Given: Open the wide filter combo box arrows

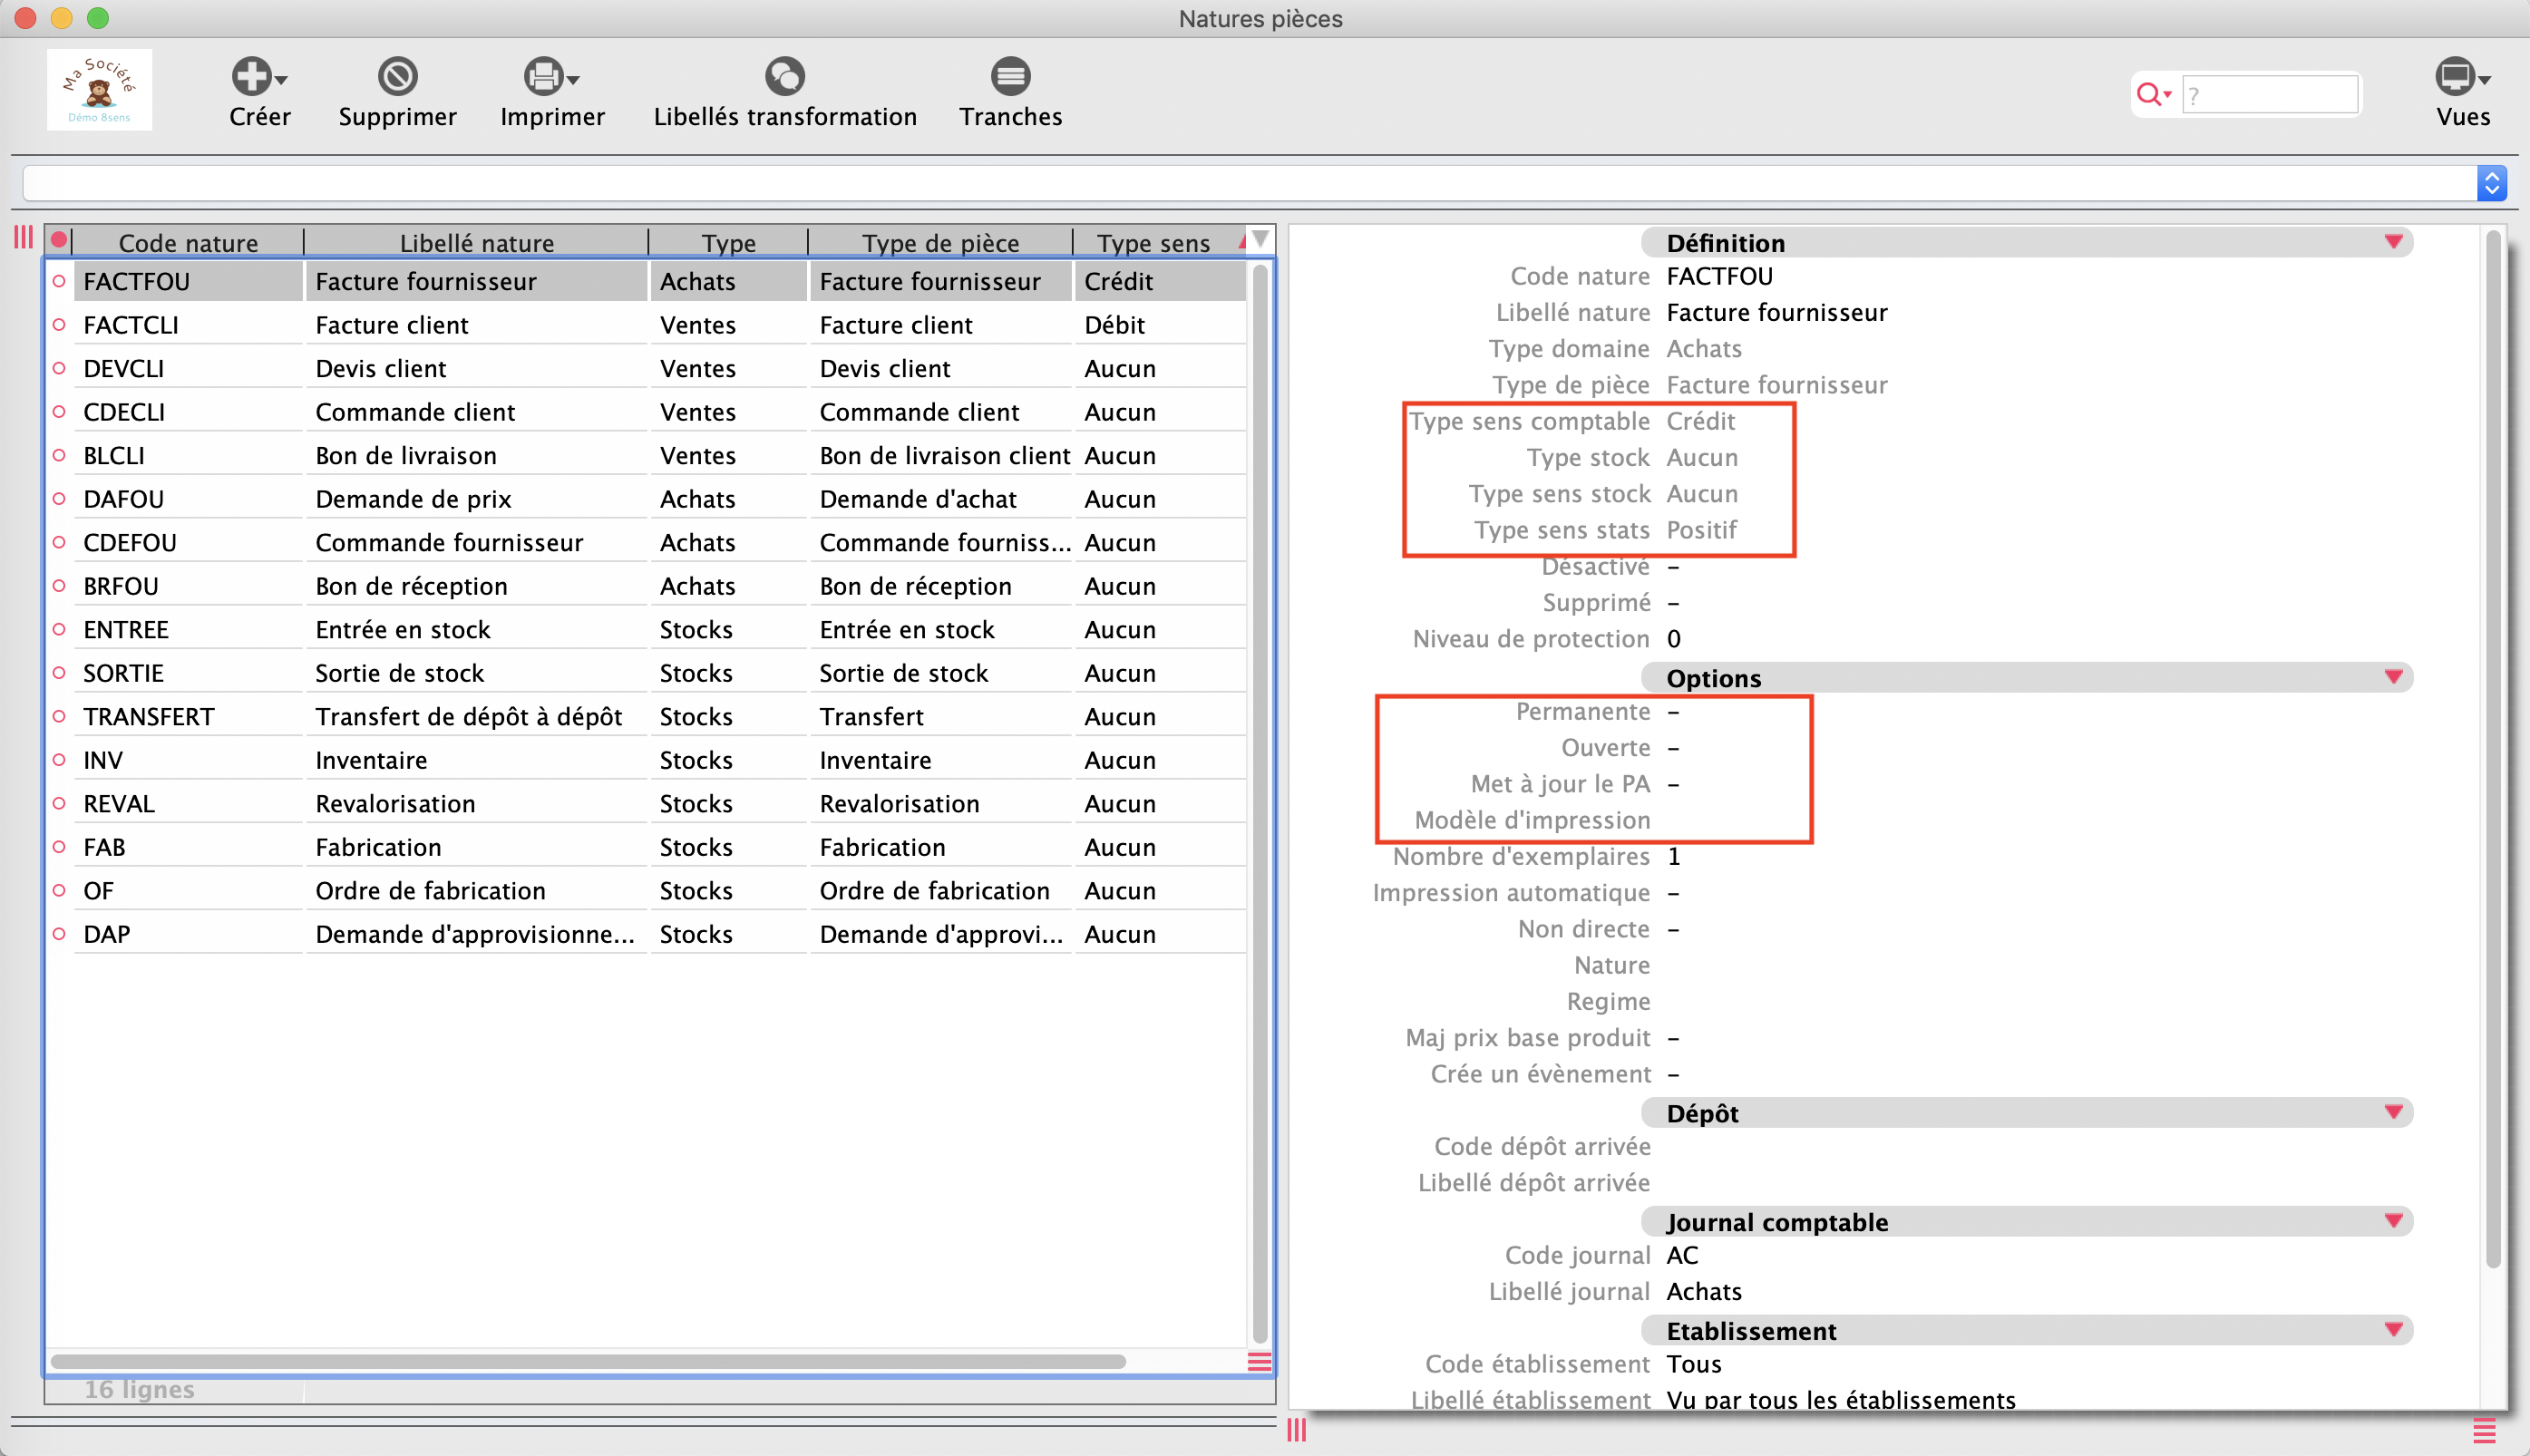Looking at the screenshot, I should [2491, 183].
